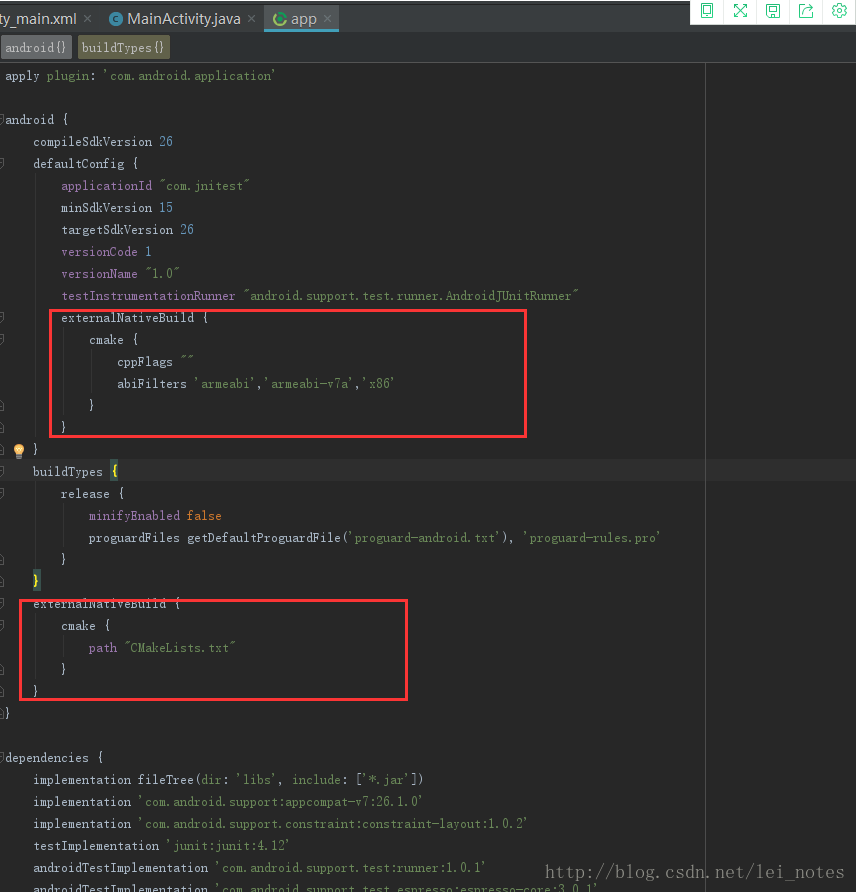Click the test:runner:1.0.1 dependency line
The height and width of the screenshot is (892, 856).
pos(259,868)
